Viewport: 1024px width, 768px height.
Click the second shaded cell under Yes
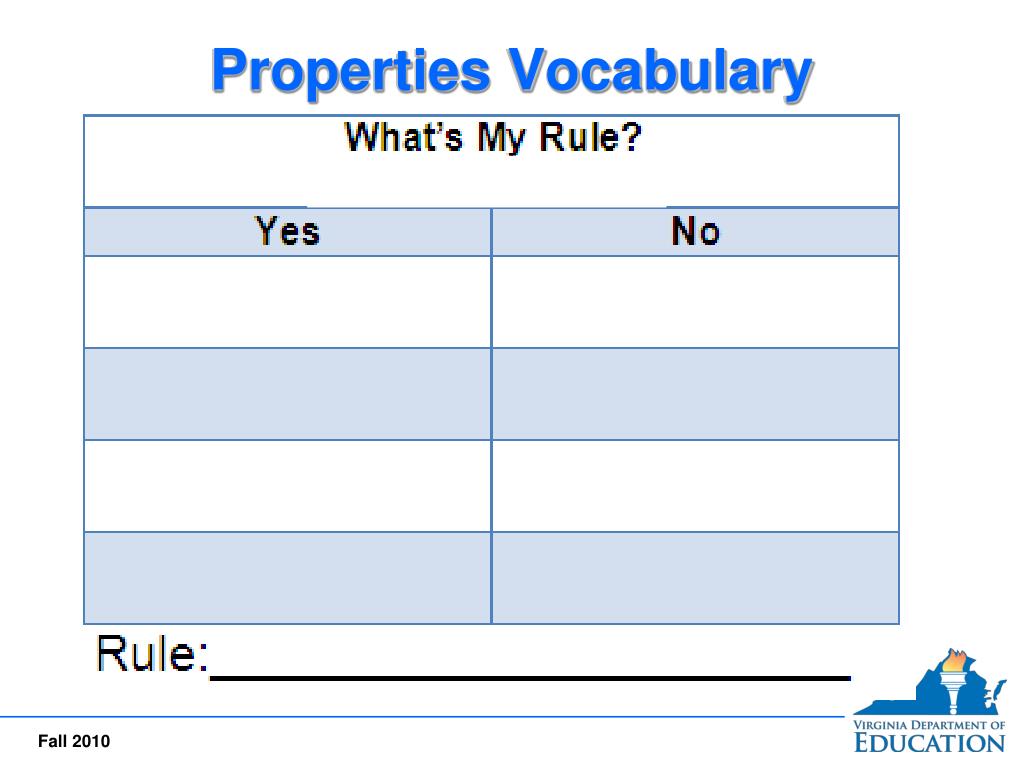coord(287,394)
